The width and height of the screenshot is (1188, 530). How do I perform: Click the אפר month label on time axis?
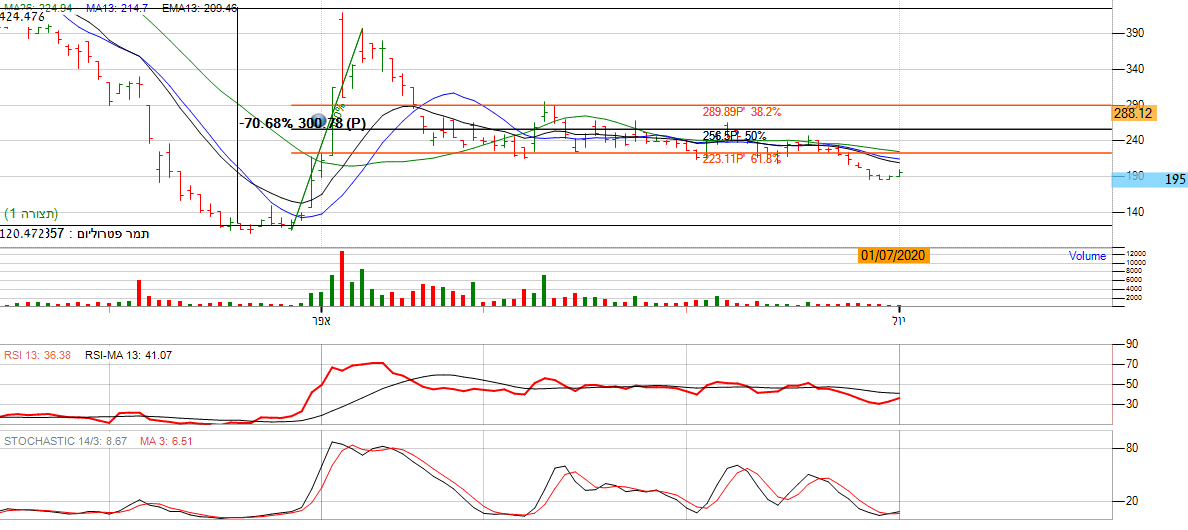click(320, 320)
